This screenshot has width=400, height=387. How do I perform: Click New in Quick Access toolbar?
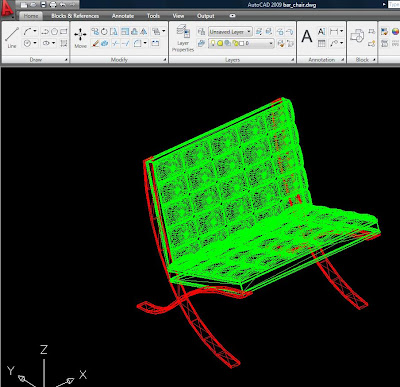point(24,5)
